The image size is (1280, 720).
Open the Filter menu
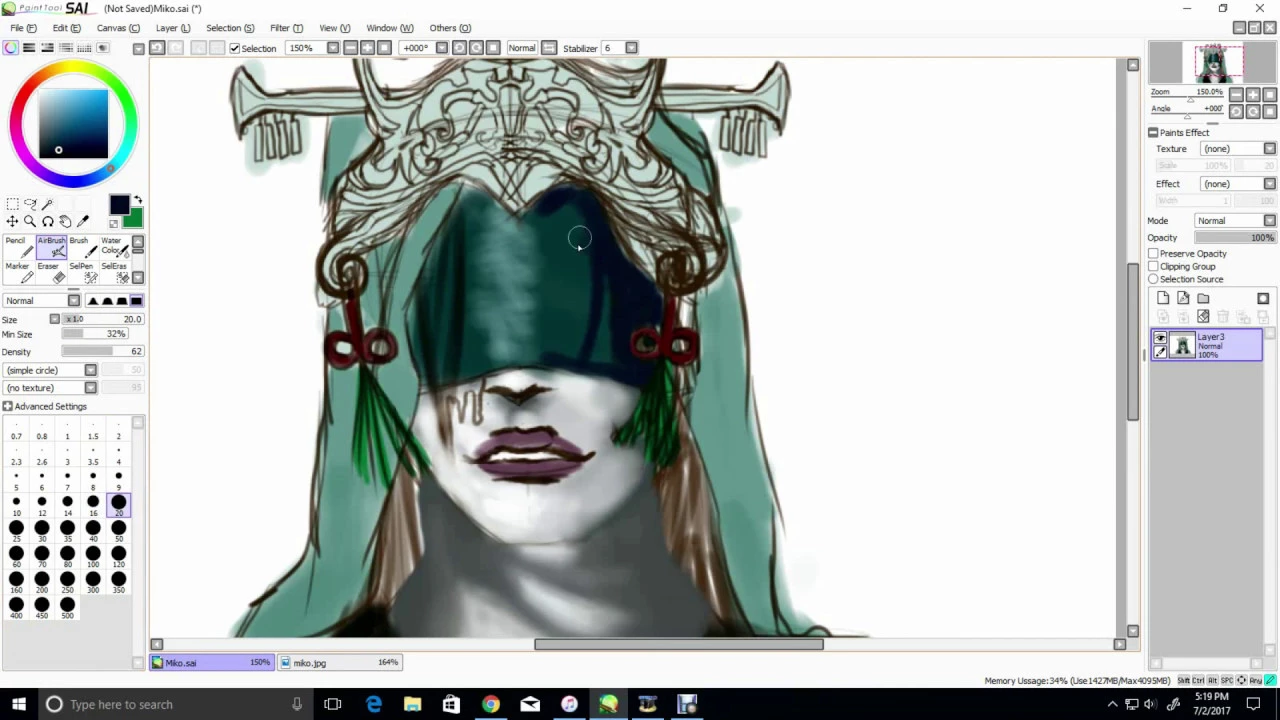pyautogui.click(x=286, y=28)
